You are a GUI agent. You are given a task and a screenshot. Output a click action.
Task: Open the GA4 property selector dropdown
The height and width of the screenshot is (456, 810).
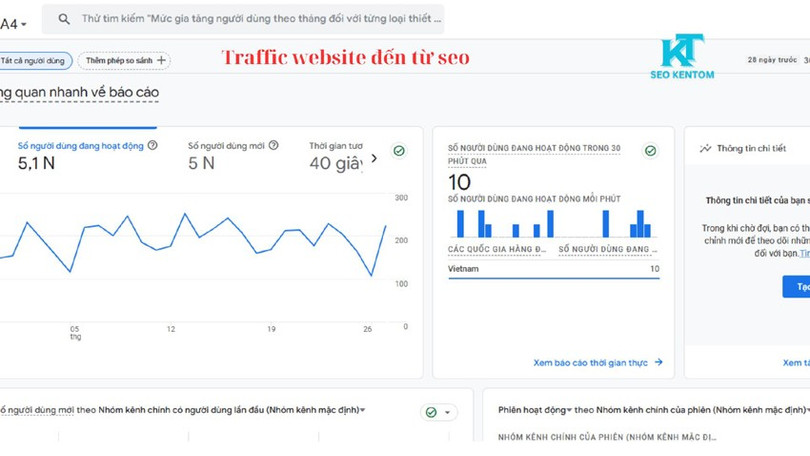click(x=14, y=23)
